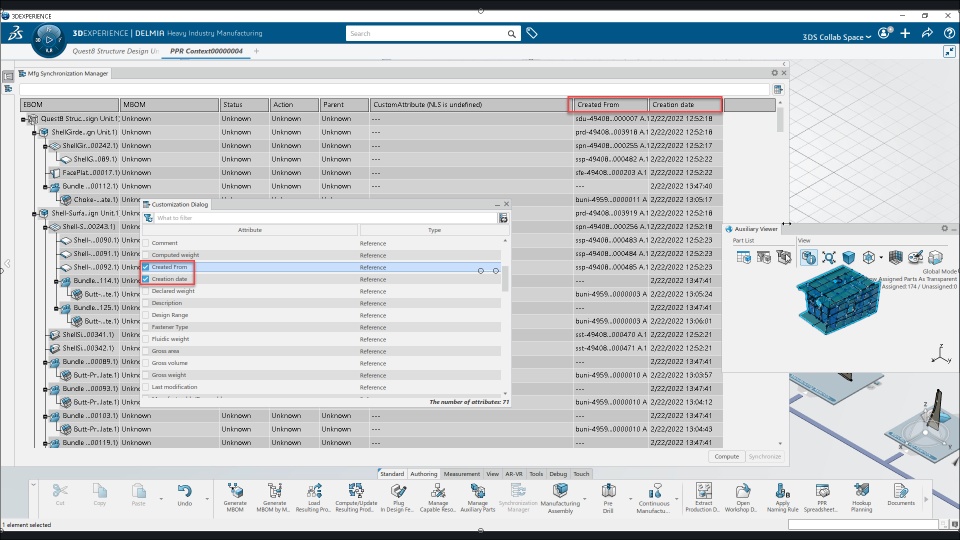The width and height of the screenshot is (960, 540).
Task: Open Load Resulting Product tool
Action: (x=314, y=491)
